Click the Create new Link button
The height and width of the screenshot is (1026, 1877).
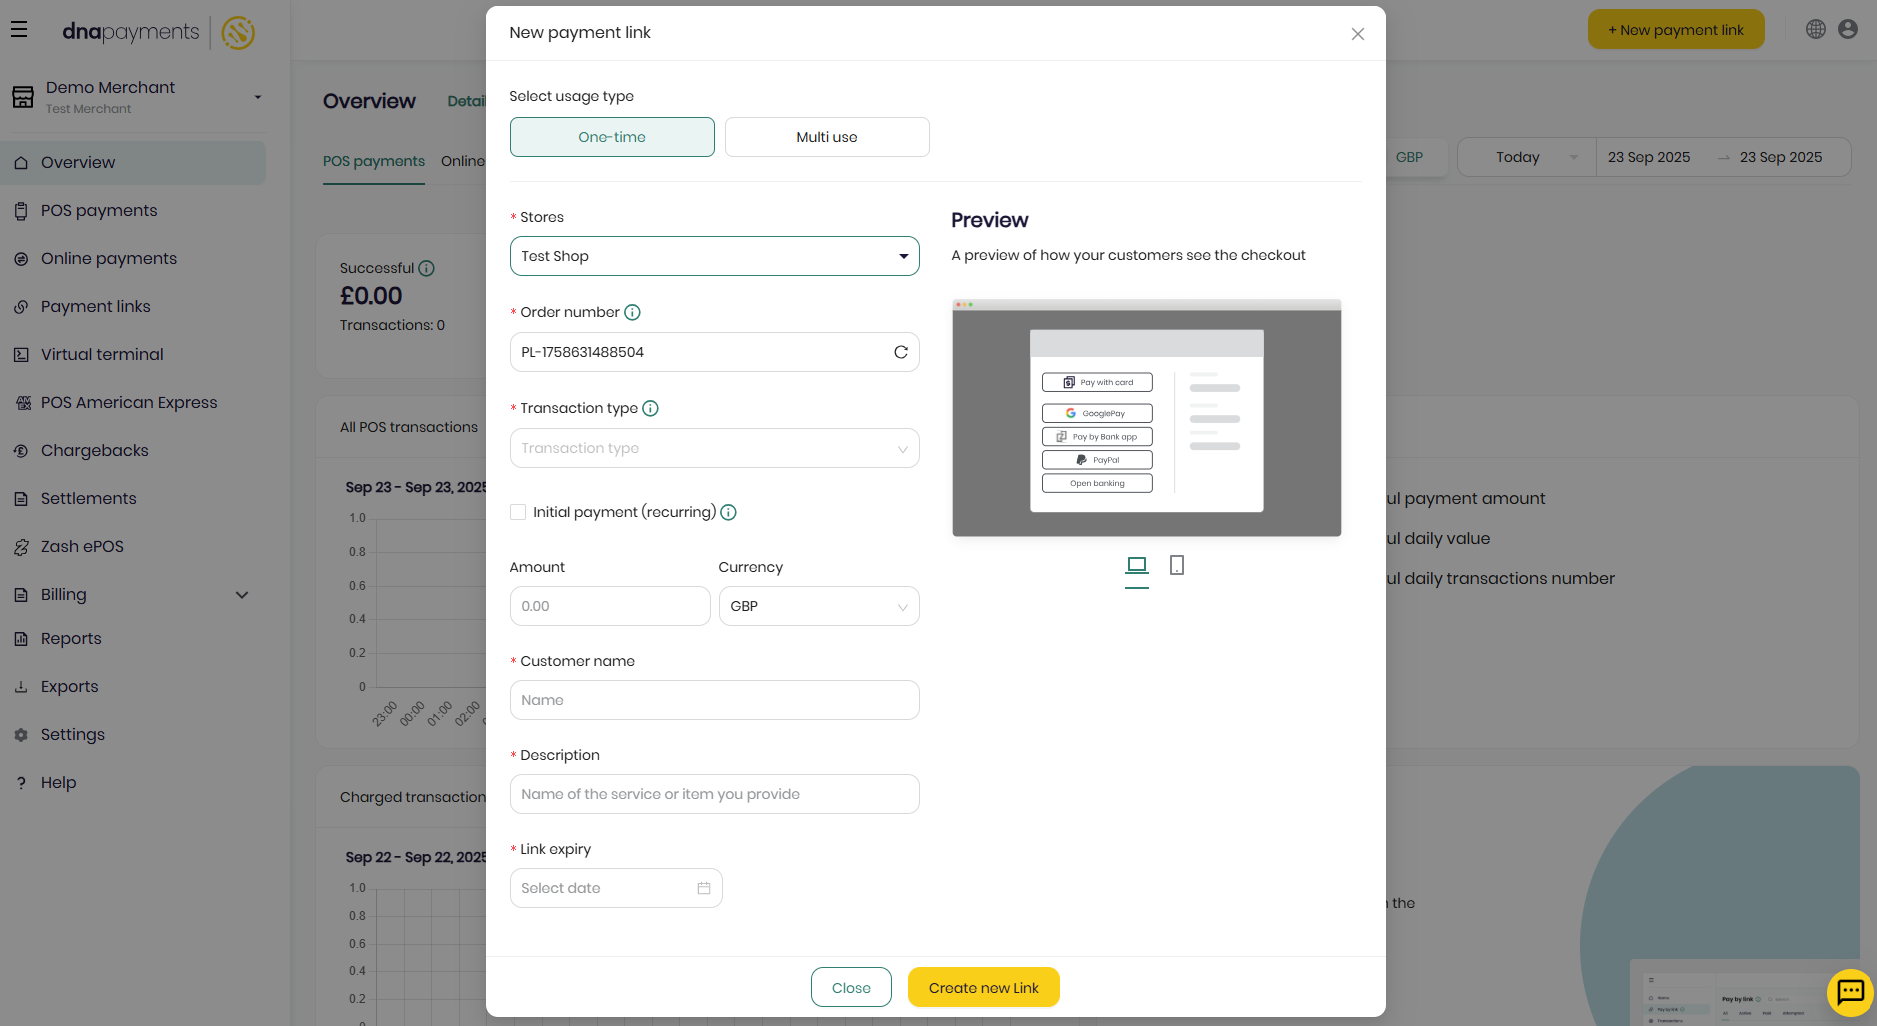pos(983,987)
